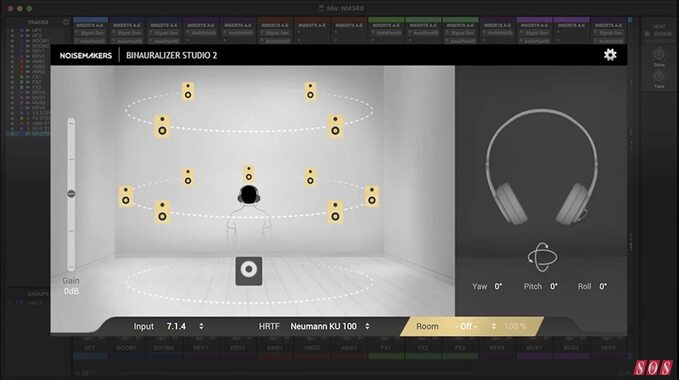Click the large headphones orientation model
Image resolution: width=679 pixels, height=380 pixels.
542,167
